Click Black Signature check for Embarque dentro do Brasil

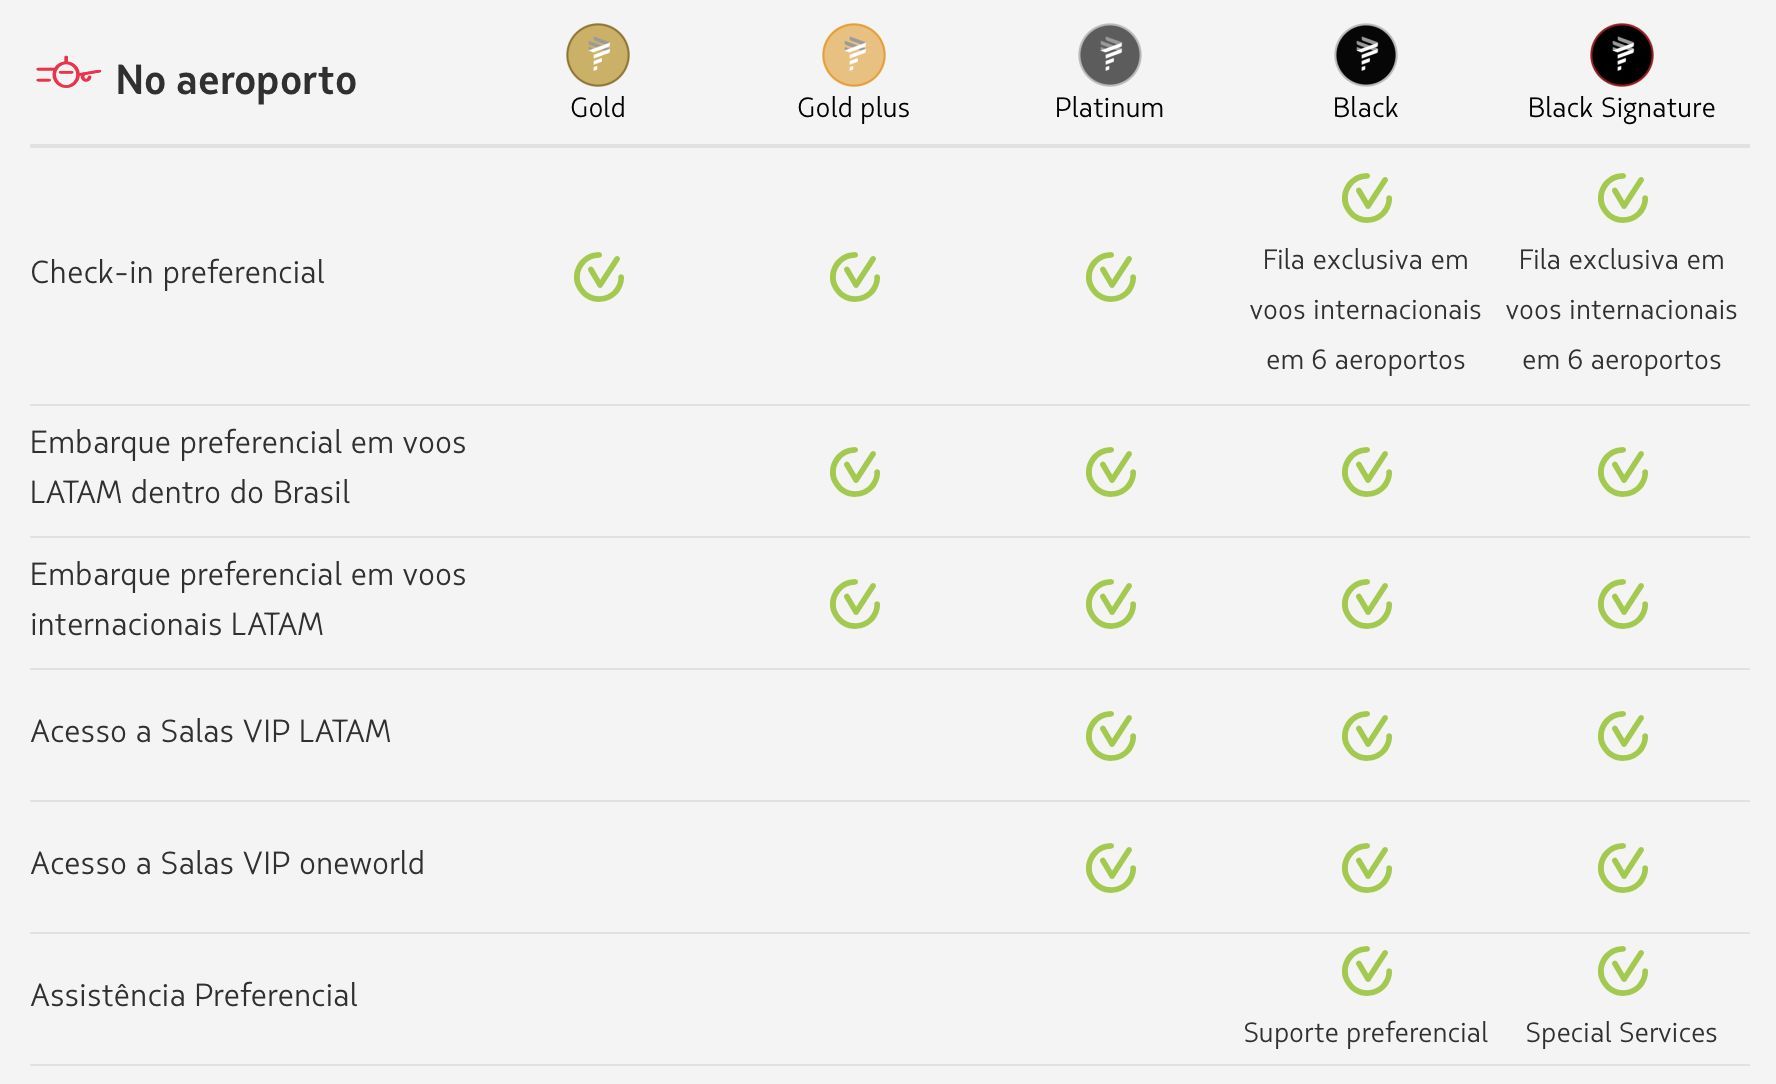[x=1623, y=471]
